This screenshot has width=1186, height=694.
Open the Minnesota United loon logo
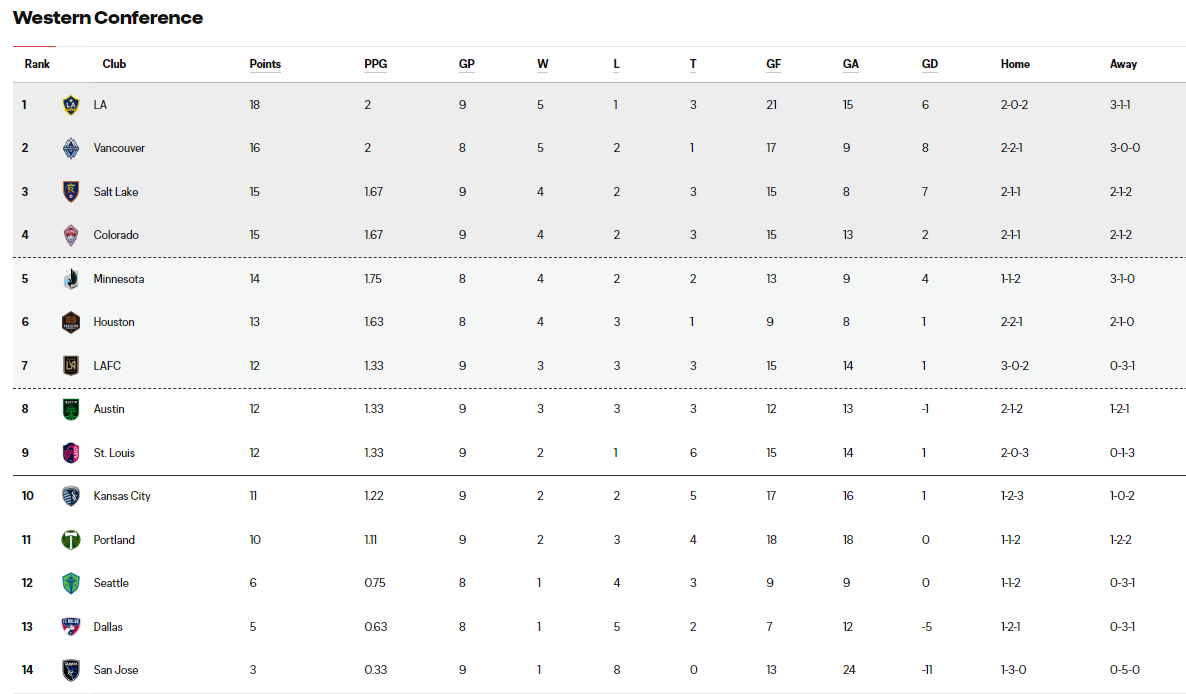coord(70,279)
